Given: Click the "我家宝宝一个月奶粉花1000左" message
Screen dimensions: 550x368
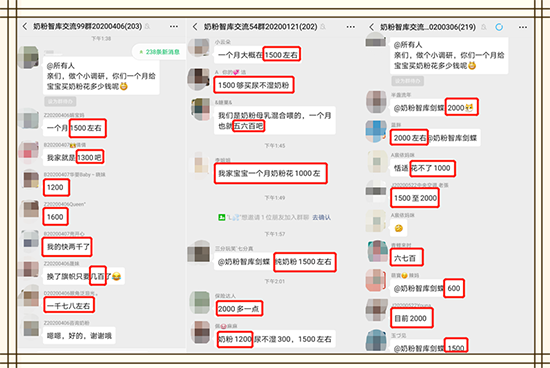Looking at the screenshot, I should point(270,173).
